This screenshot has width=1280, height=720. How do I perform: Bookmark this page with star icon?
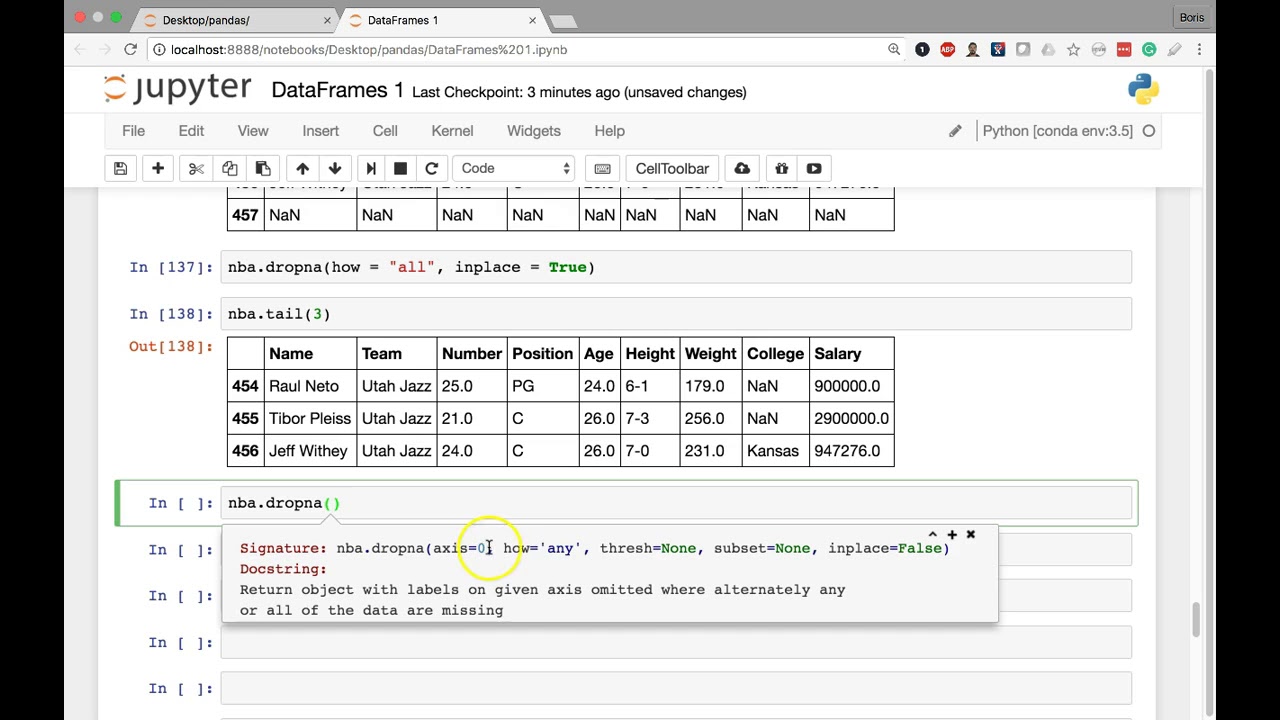tap(1073, 49)
